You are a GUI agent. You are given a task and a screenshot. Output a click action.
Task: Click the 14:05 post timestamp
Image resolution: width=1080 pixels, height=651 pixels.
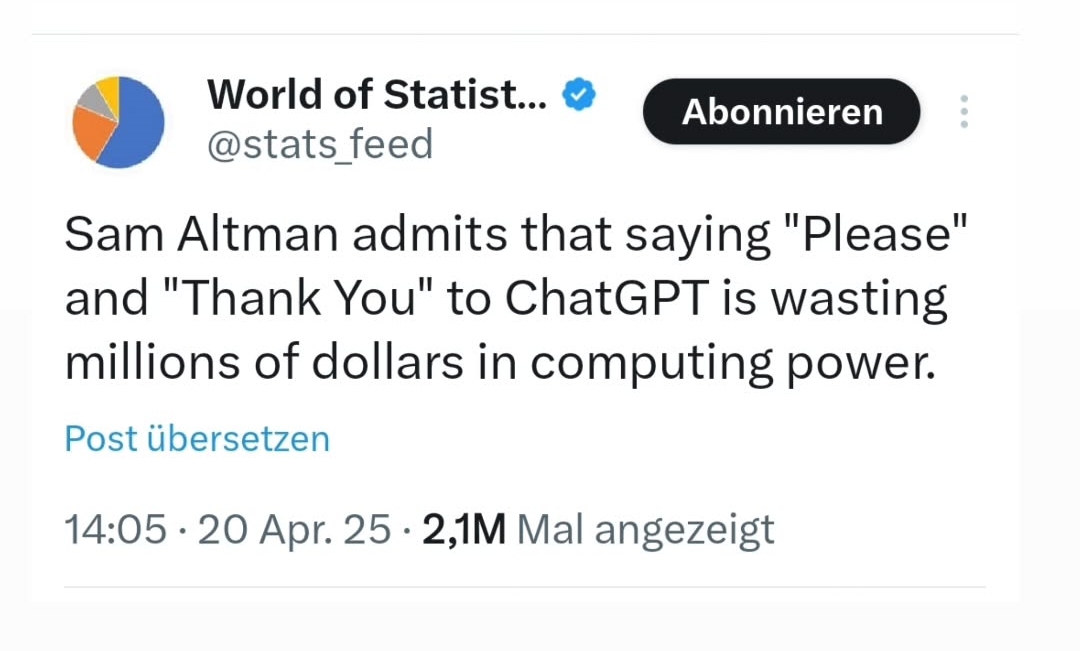click(x=115, y=529)
